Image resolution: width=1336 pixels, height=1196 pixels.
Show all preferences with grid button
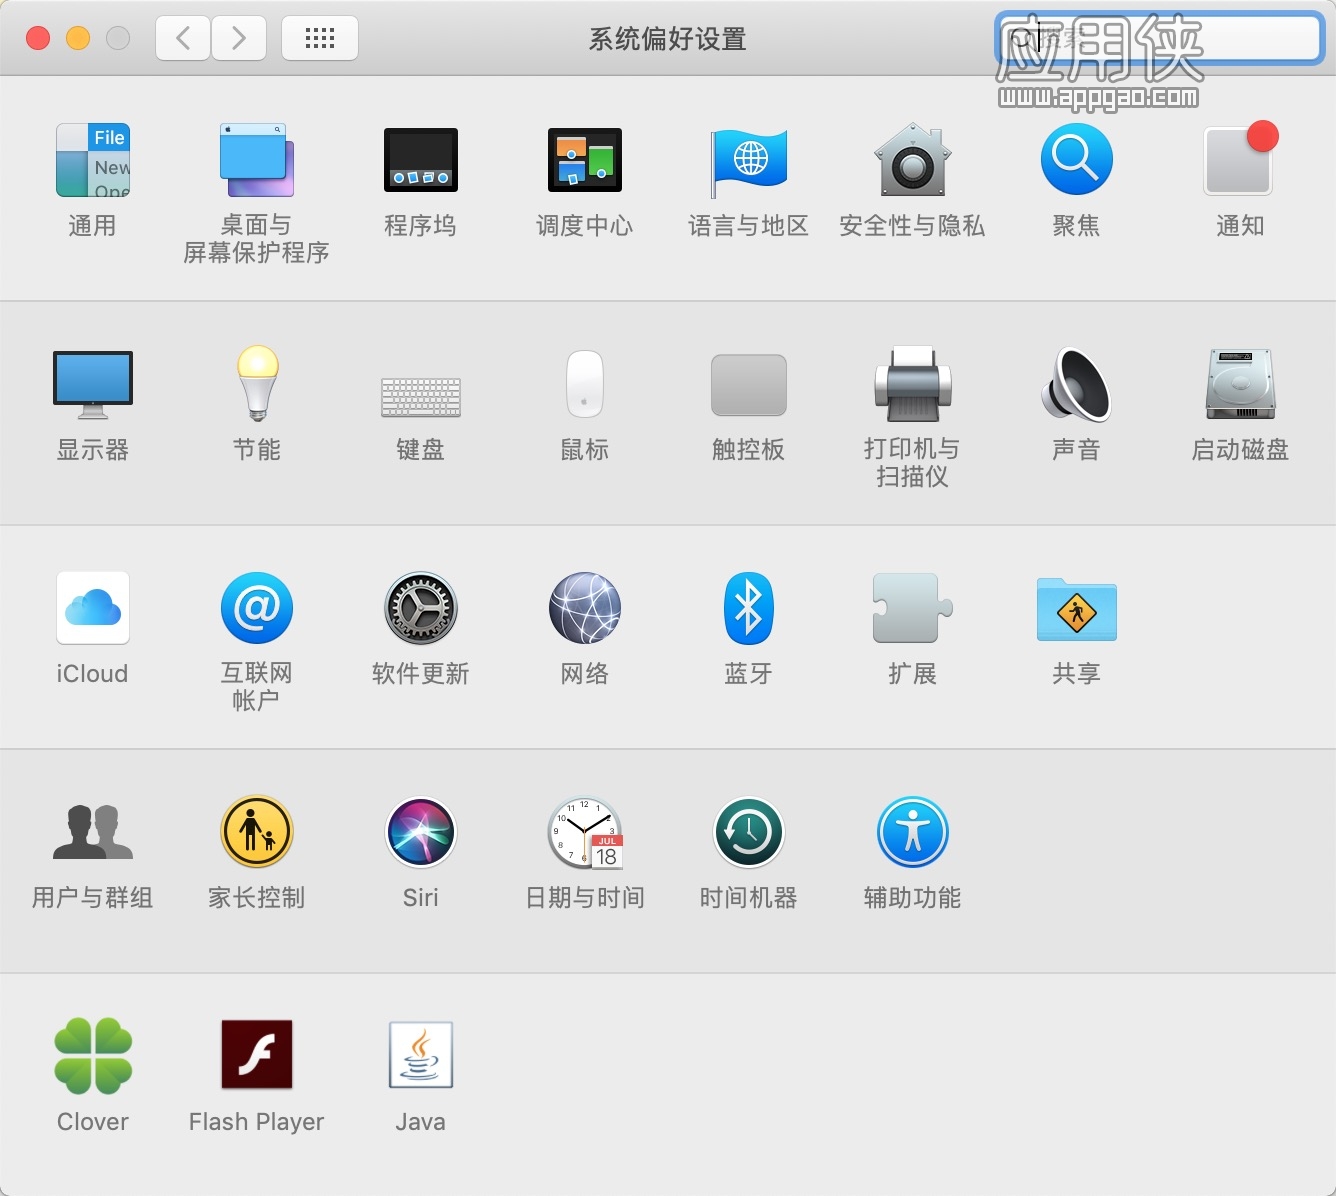click(x=320, y=39)
